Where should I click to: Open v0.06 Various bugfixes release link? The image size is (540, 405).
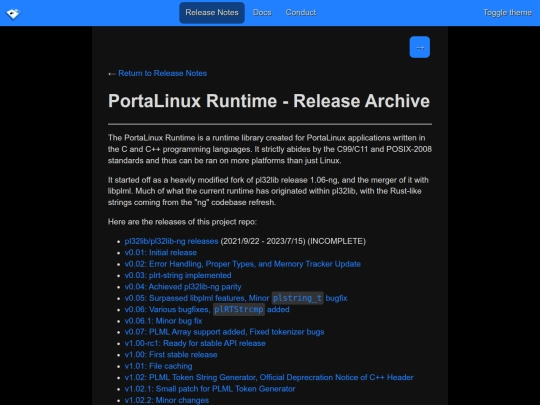[x=207, y=309]
